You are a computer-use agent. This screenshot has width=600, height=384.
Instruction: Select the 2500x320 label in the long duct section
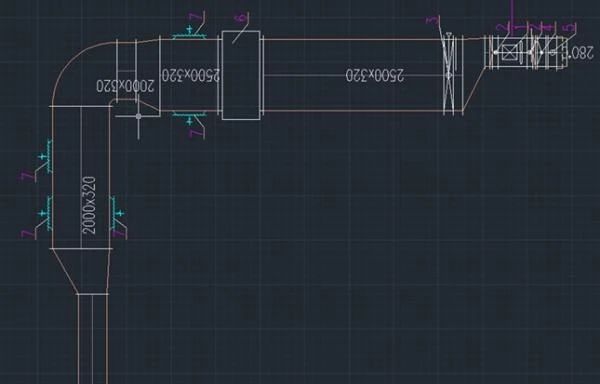(375, 75)
